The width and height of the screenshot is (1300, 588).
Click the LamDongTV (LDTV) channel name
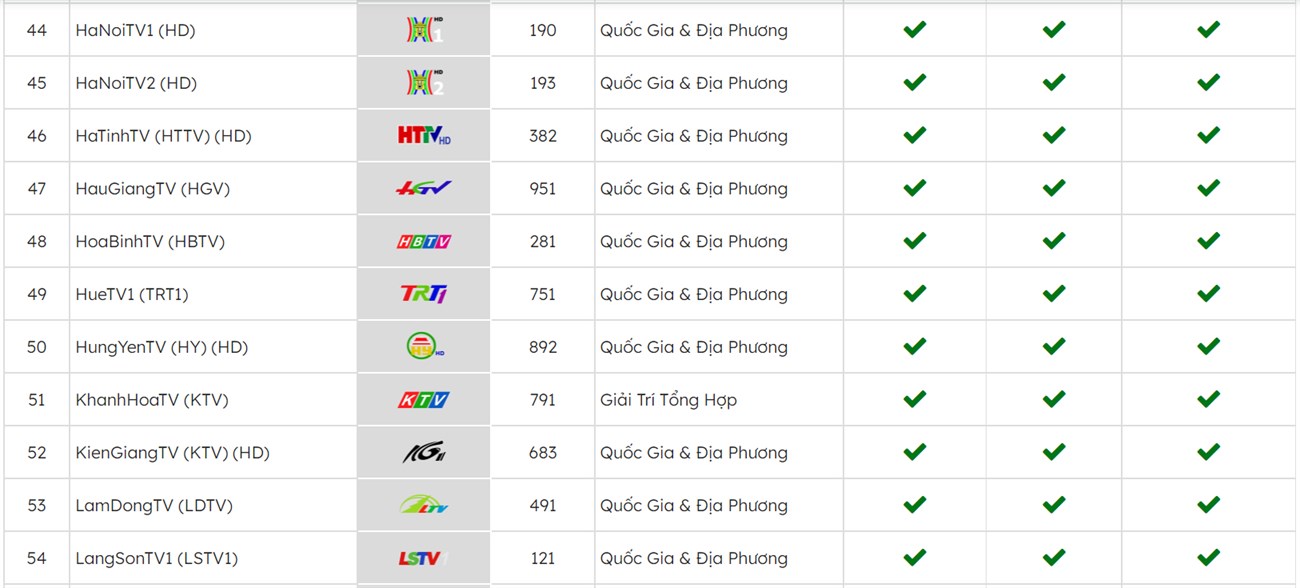[154, 506]
